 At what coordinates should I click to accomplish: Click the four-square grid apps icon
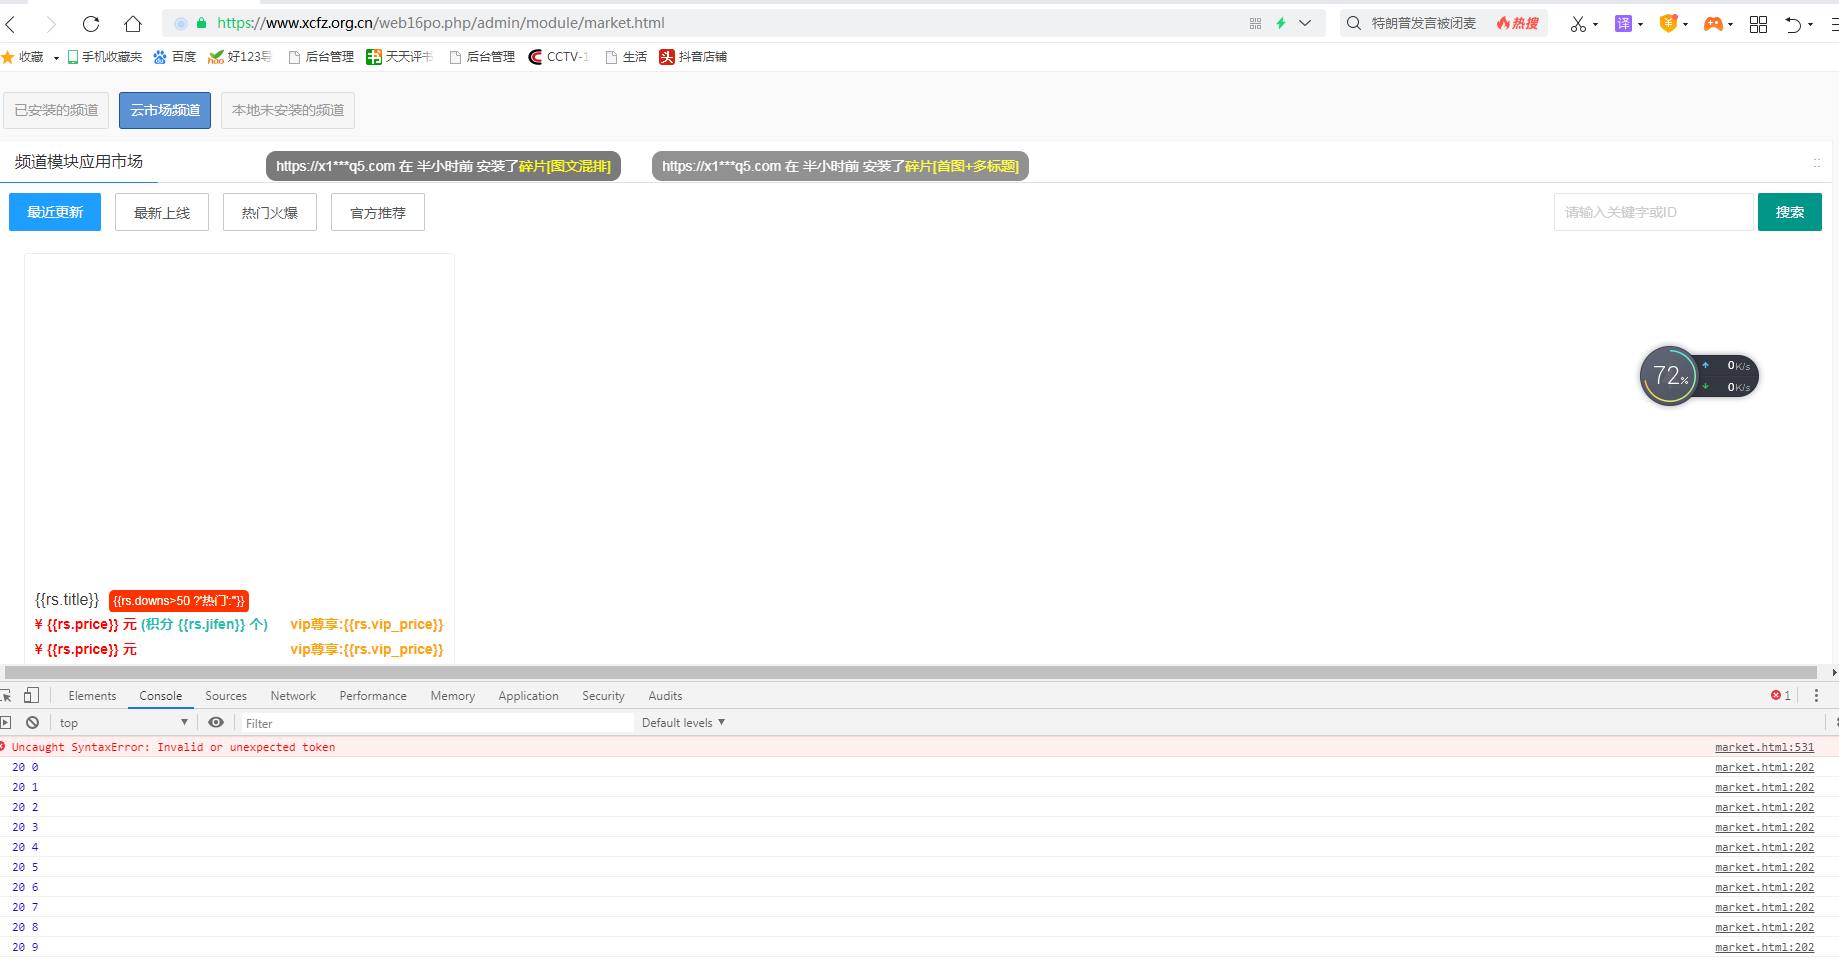click(x=1758, y=24)
